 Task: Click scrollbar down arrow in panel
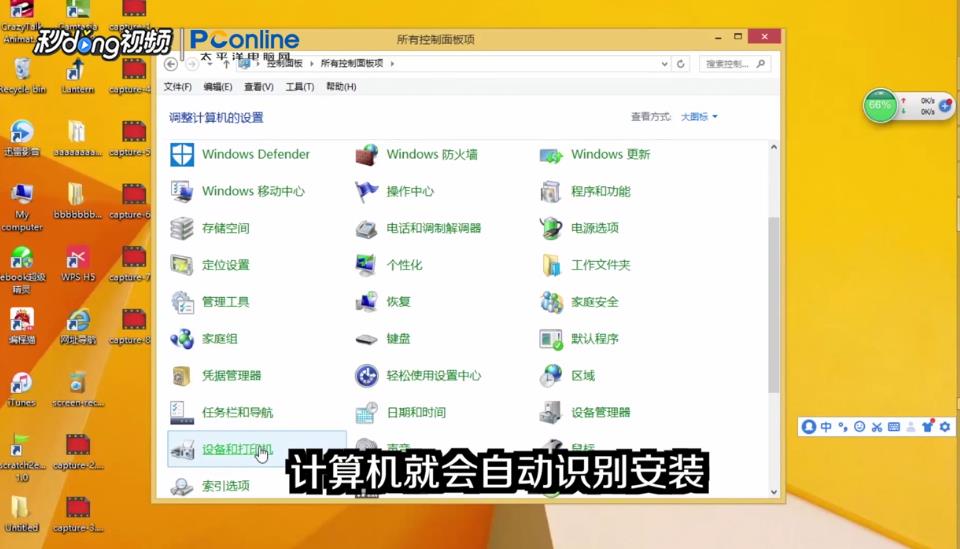[x=774, y=491]
